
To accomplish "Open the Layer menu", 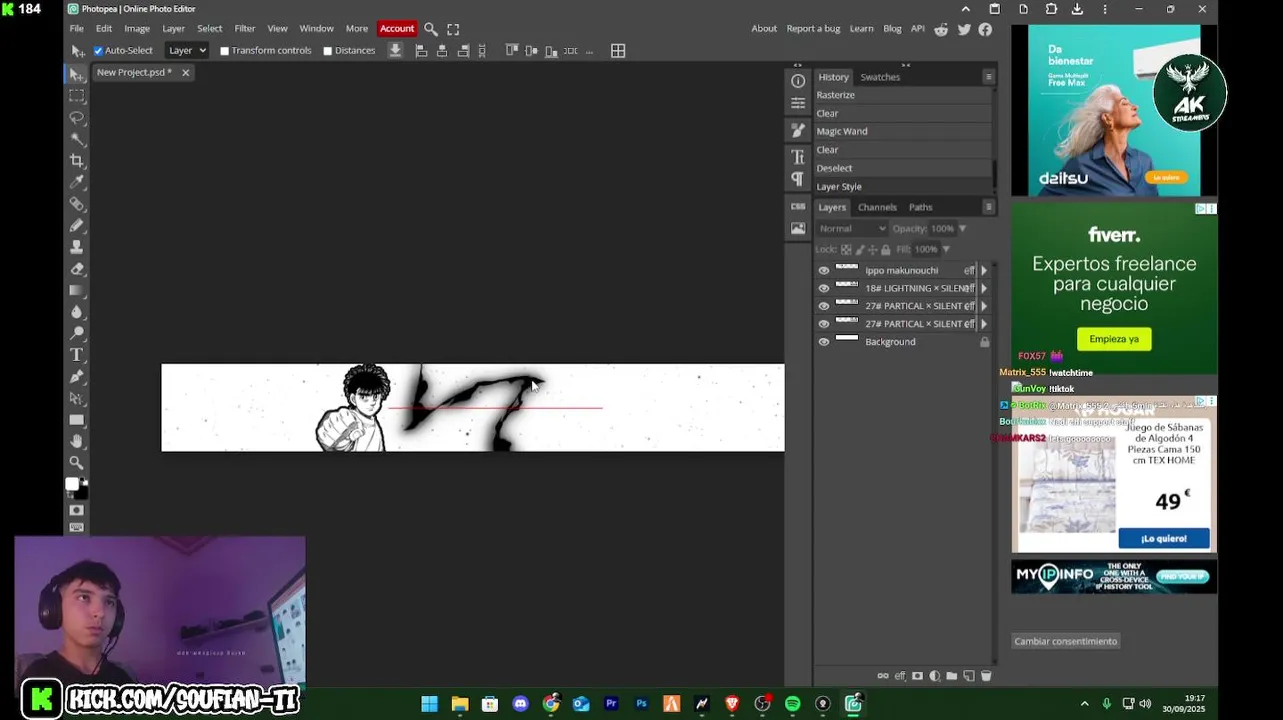I will click(x=174, y=29).
